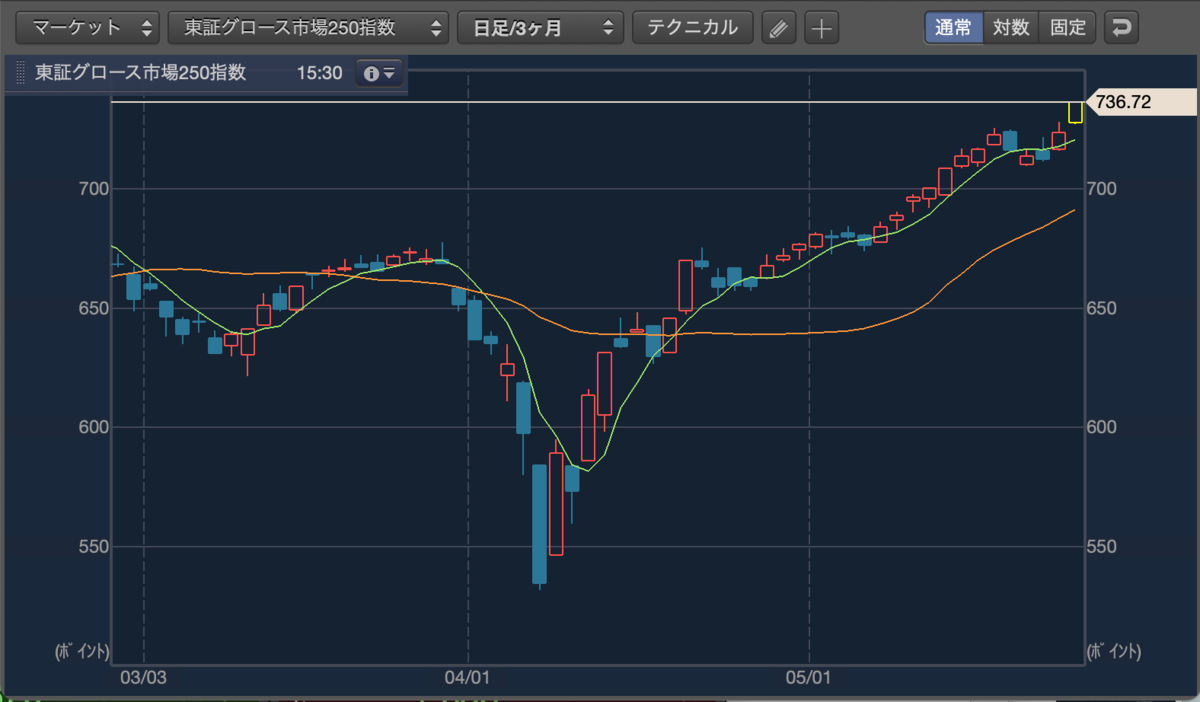The height and width of the screenshot is (702, 1200).
Task: Click the 04/01 date axis label
Action: [x=469, y=678]
